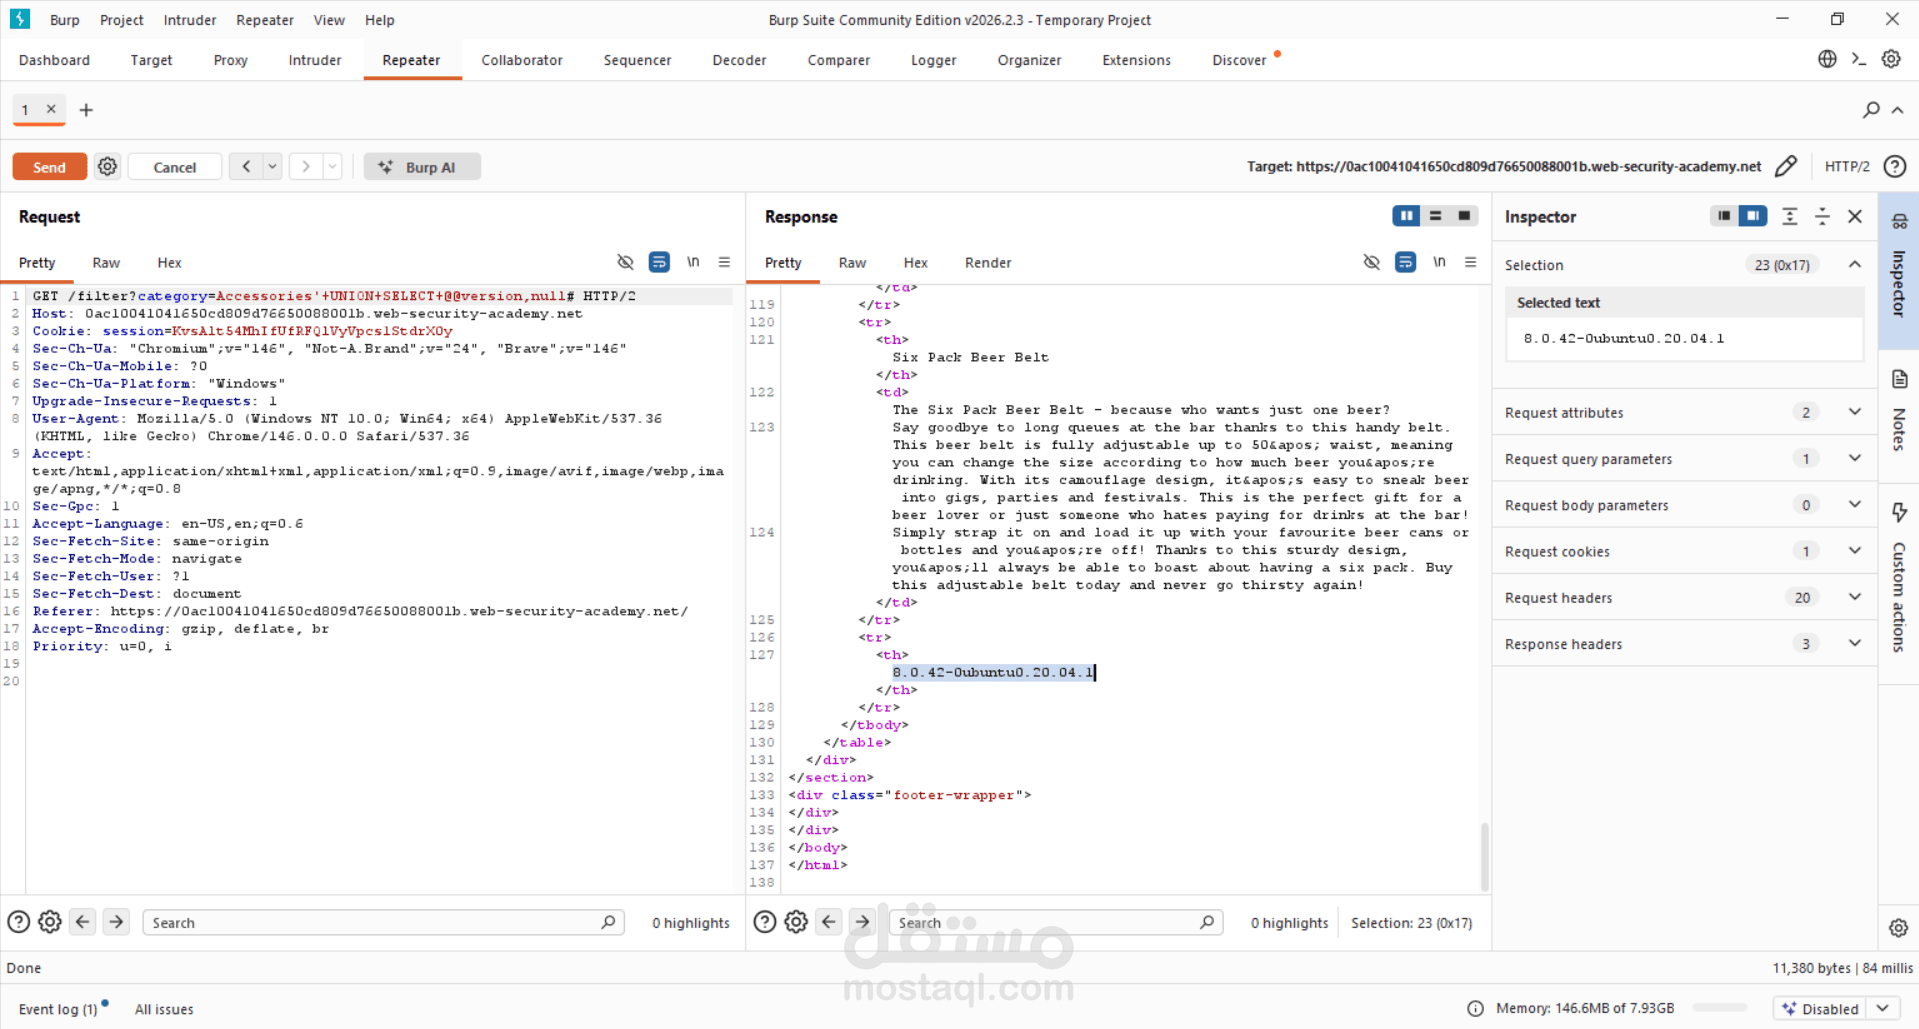Toggle response newline display \n
This screenshot has height=1029, width=1919.
pyautogui.click(x=1438, y=262)
